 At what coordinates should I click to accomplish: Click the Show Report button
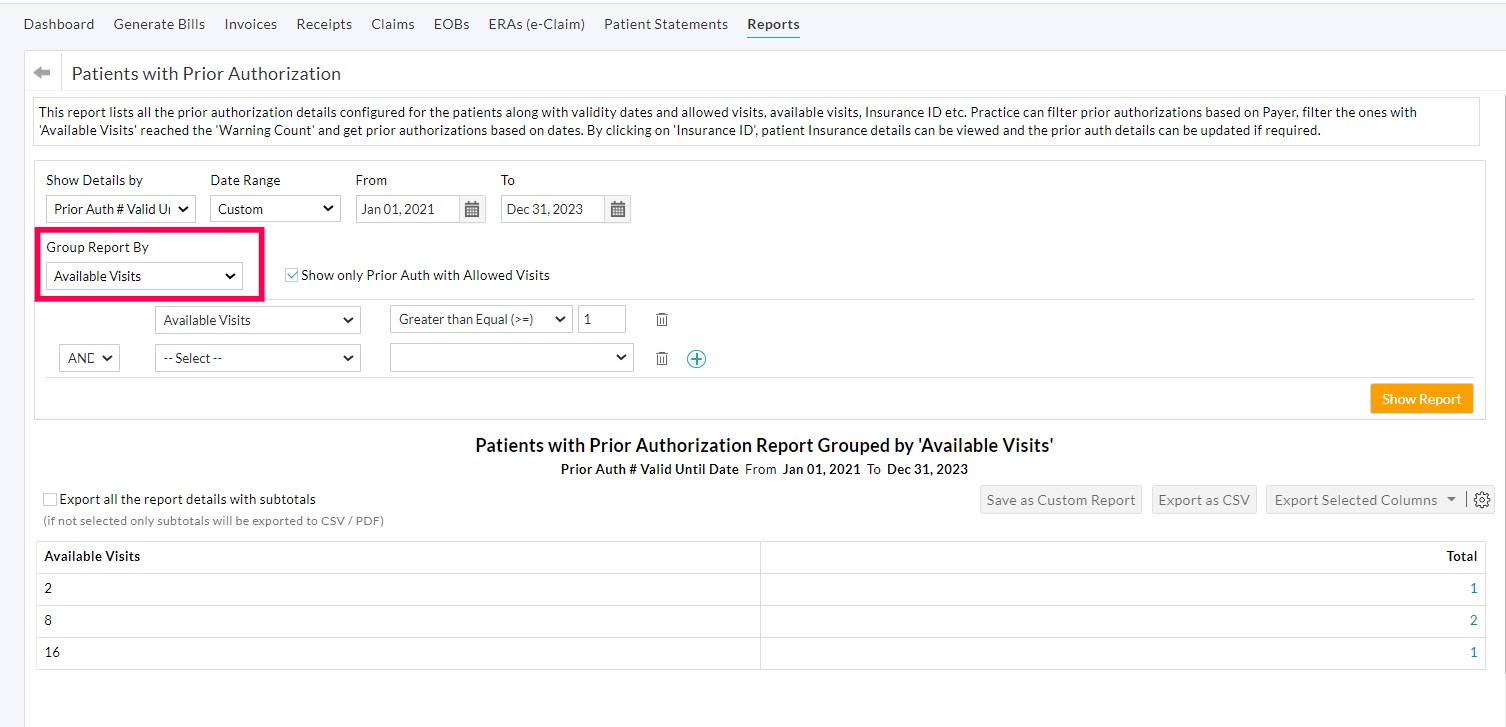point(1421,398)
